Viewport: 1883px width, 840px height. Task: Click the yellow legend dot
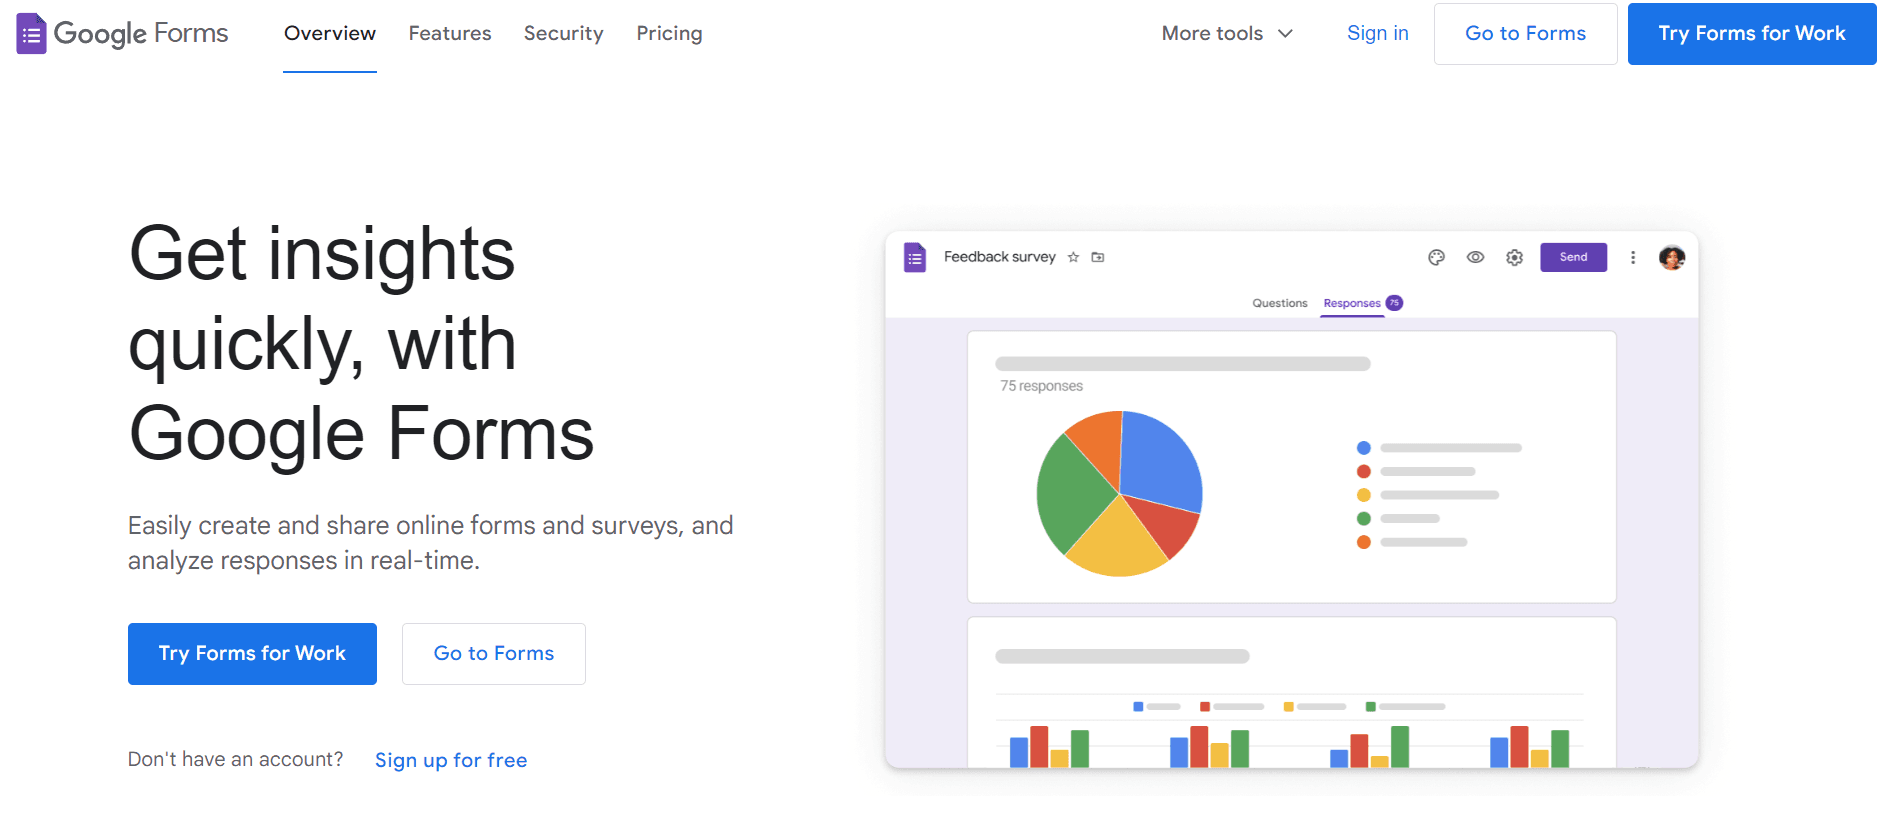pos(1363,495)
